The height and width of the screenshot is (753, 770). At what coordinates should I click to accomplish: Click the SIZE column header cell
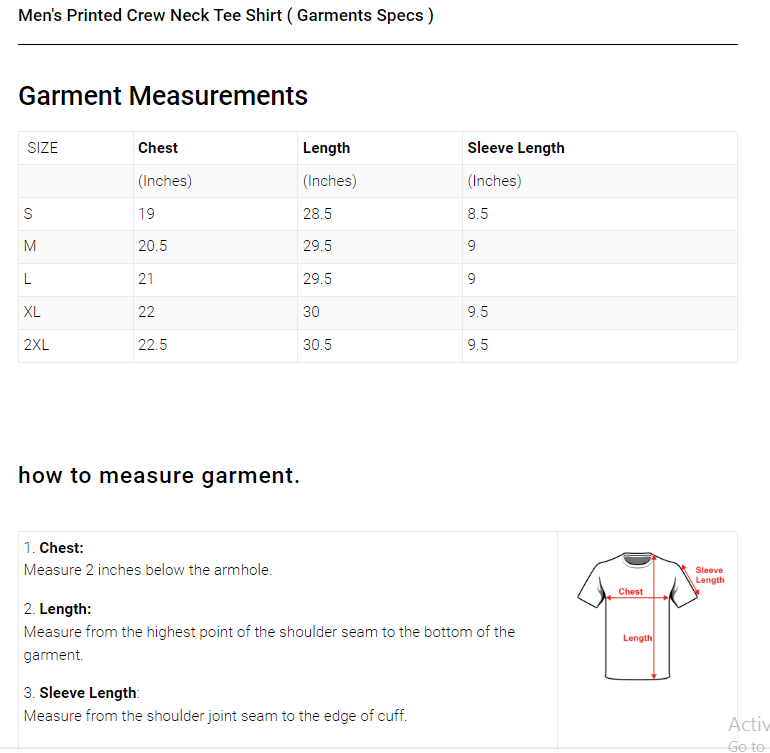(43, 148)
